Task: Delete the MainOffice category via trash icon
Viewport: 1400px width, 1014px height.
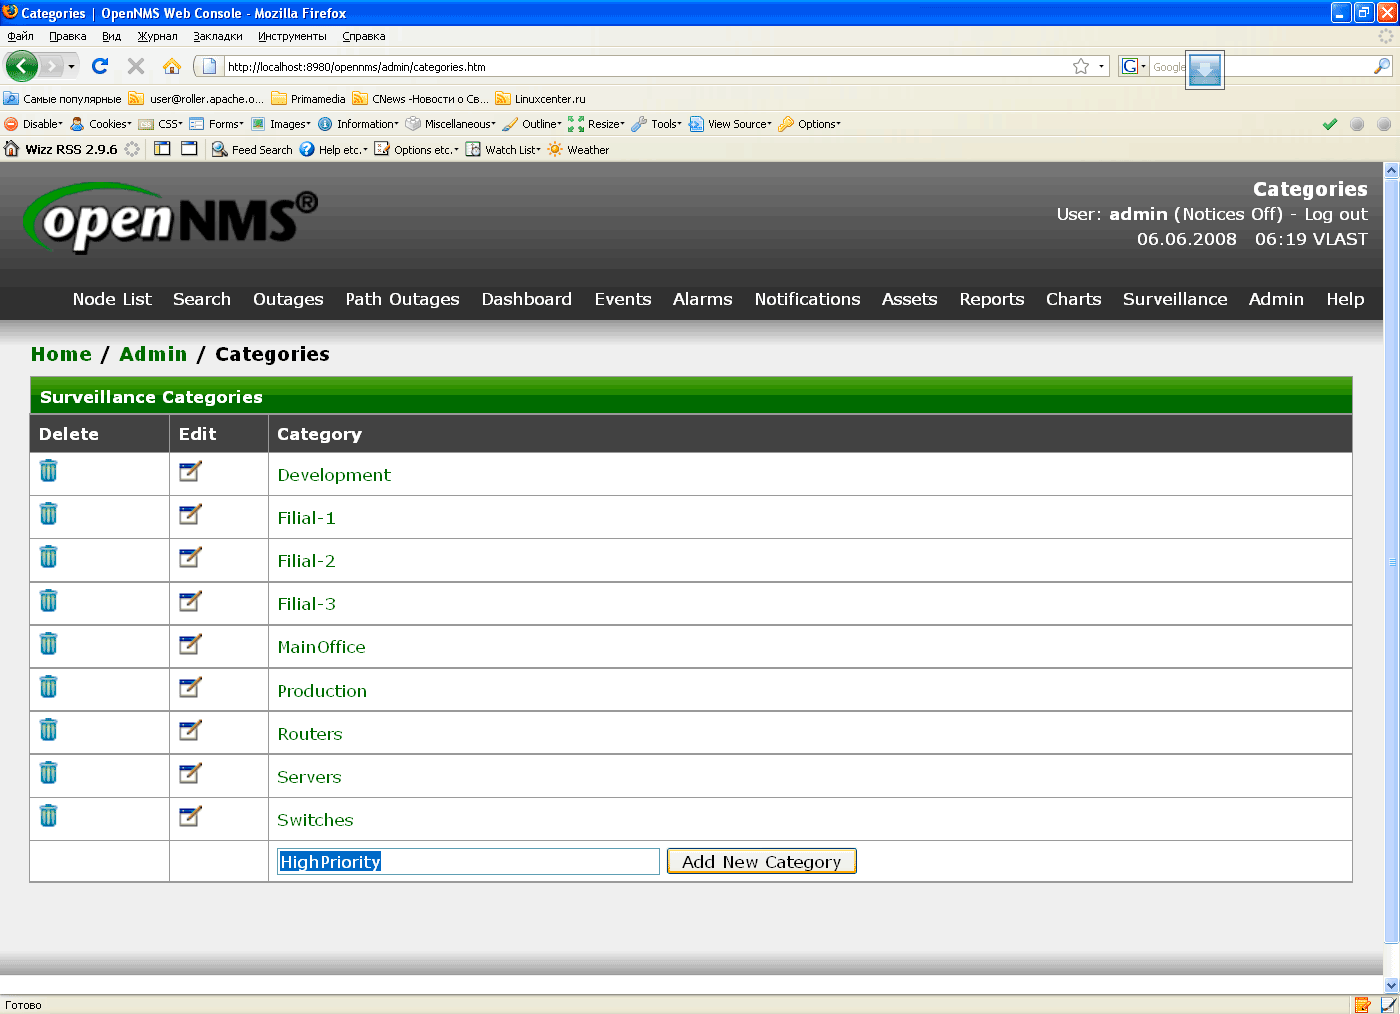Action: coord(48,644)
